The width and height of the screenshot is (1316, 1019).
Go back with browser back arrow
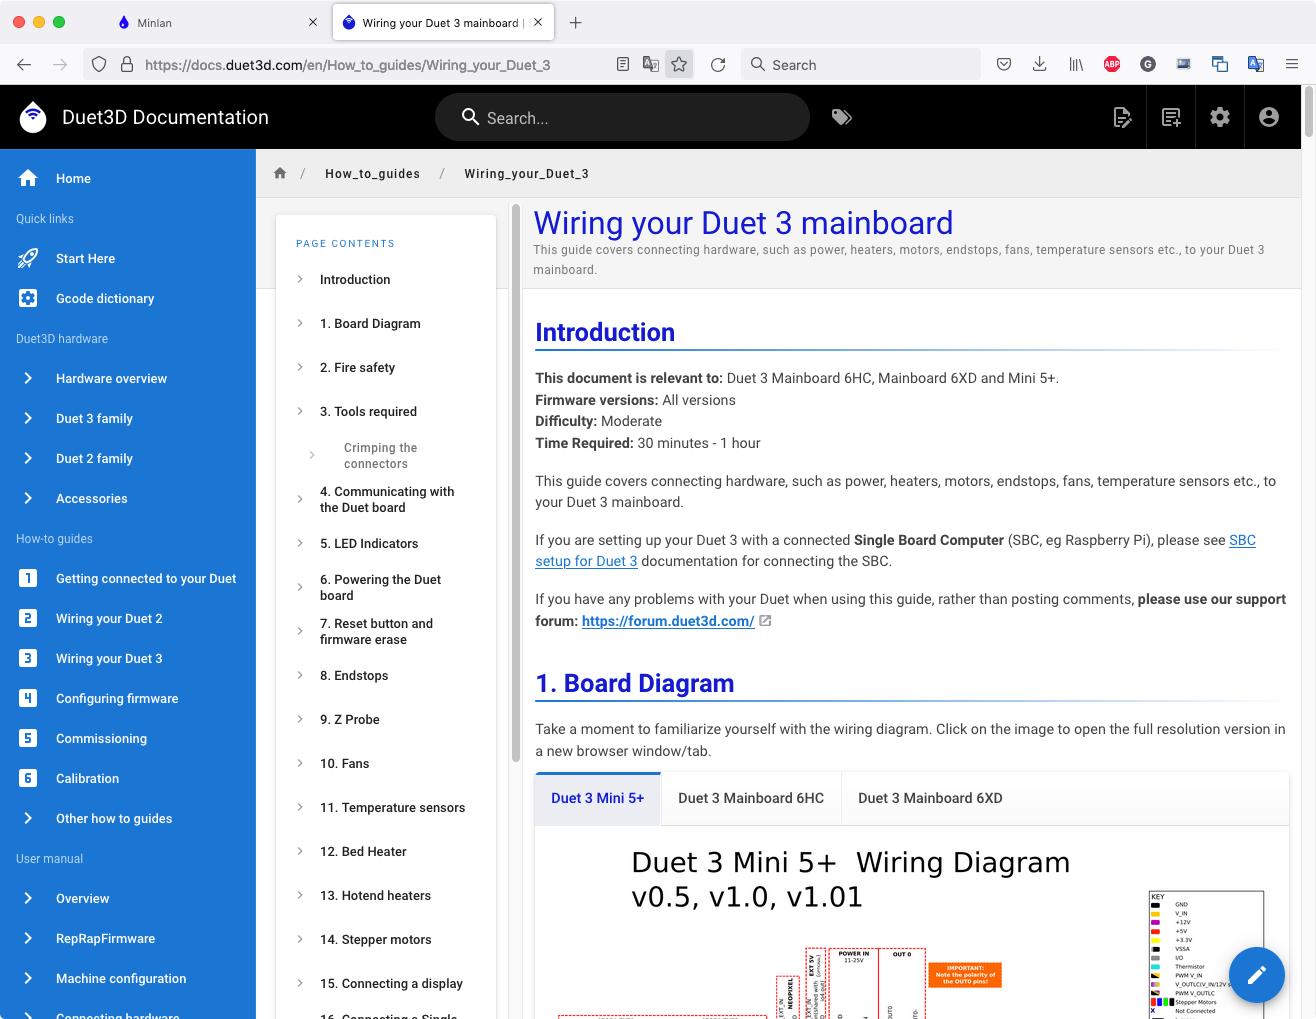click(24, 64)
